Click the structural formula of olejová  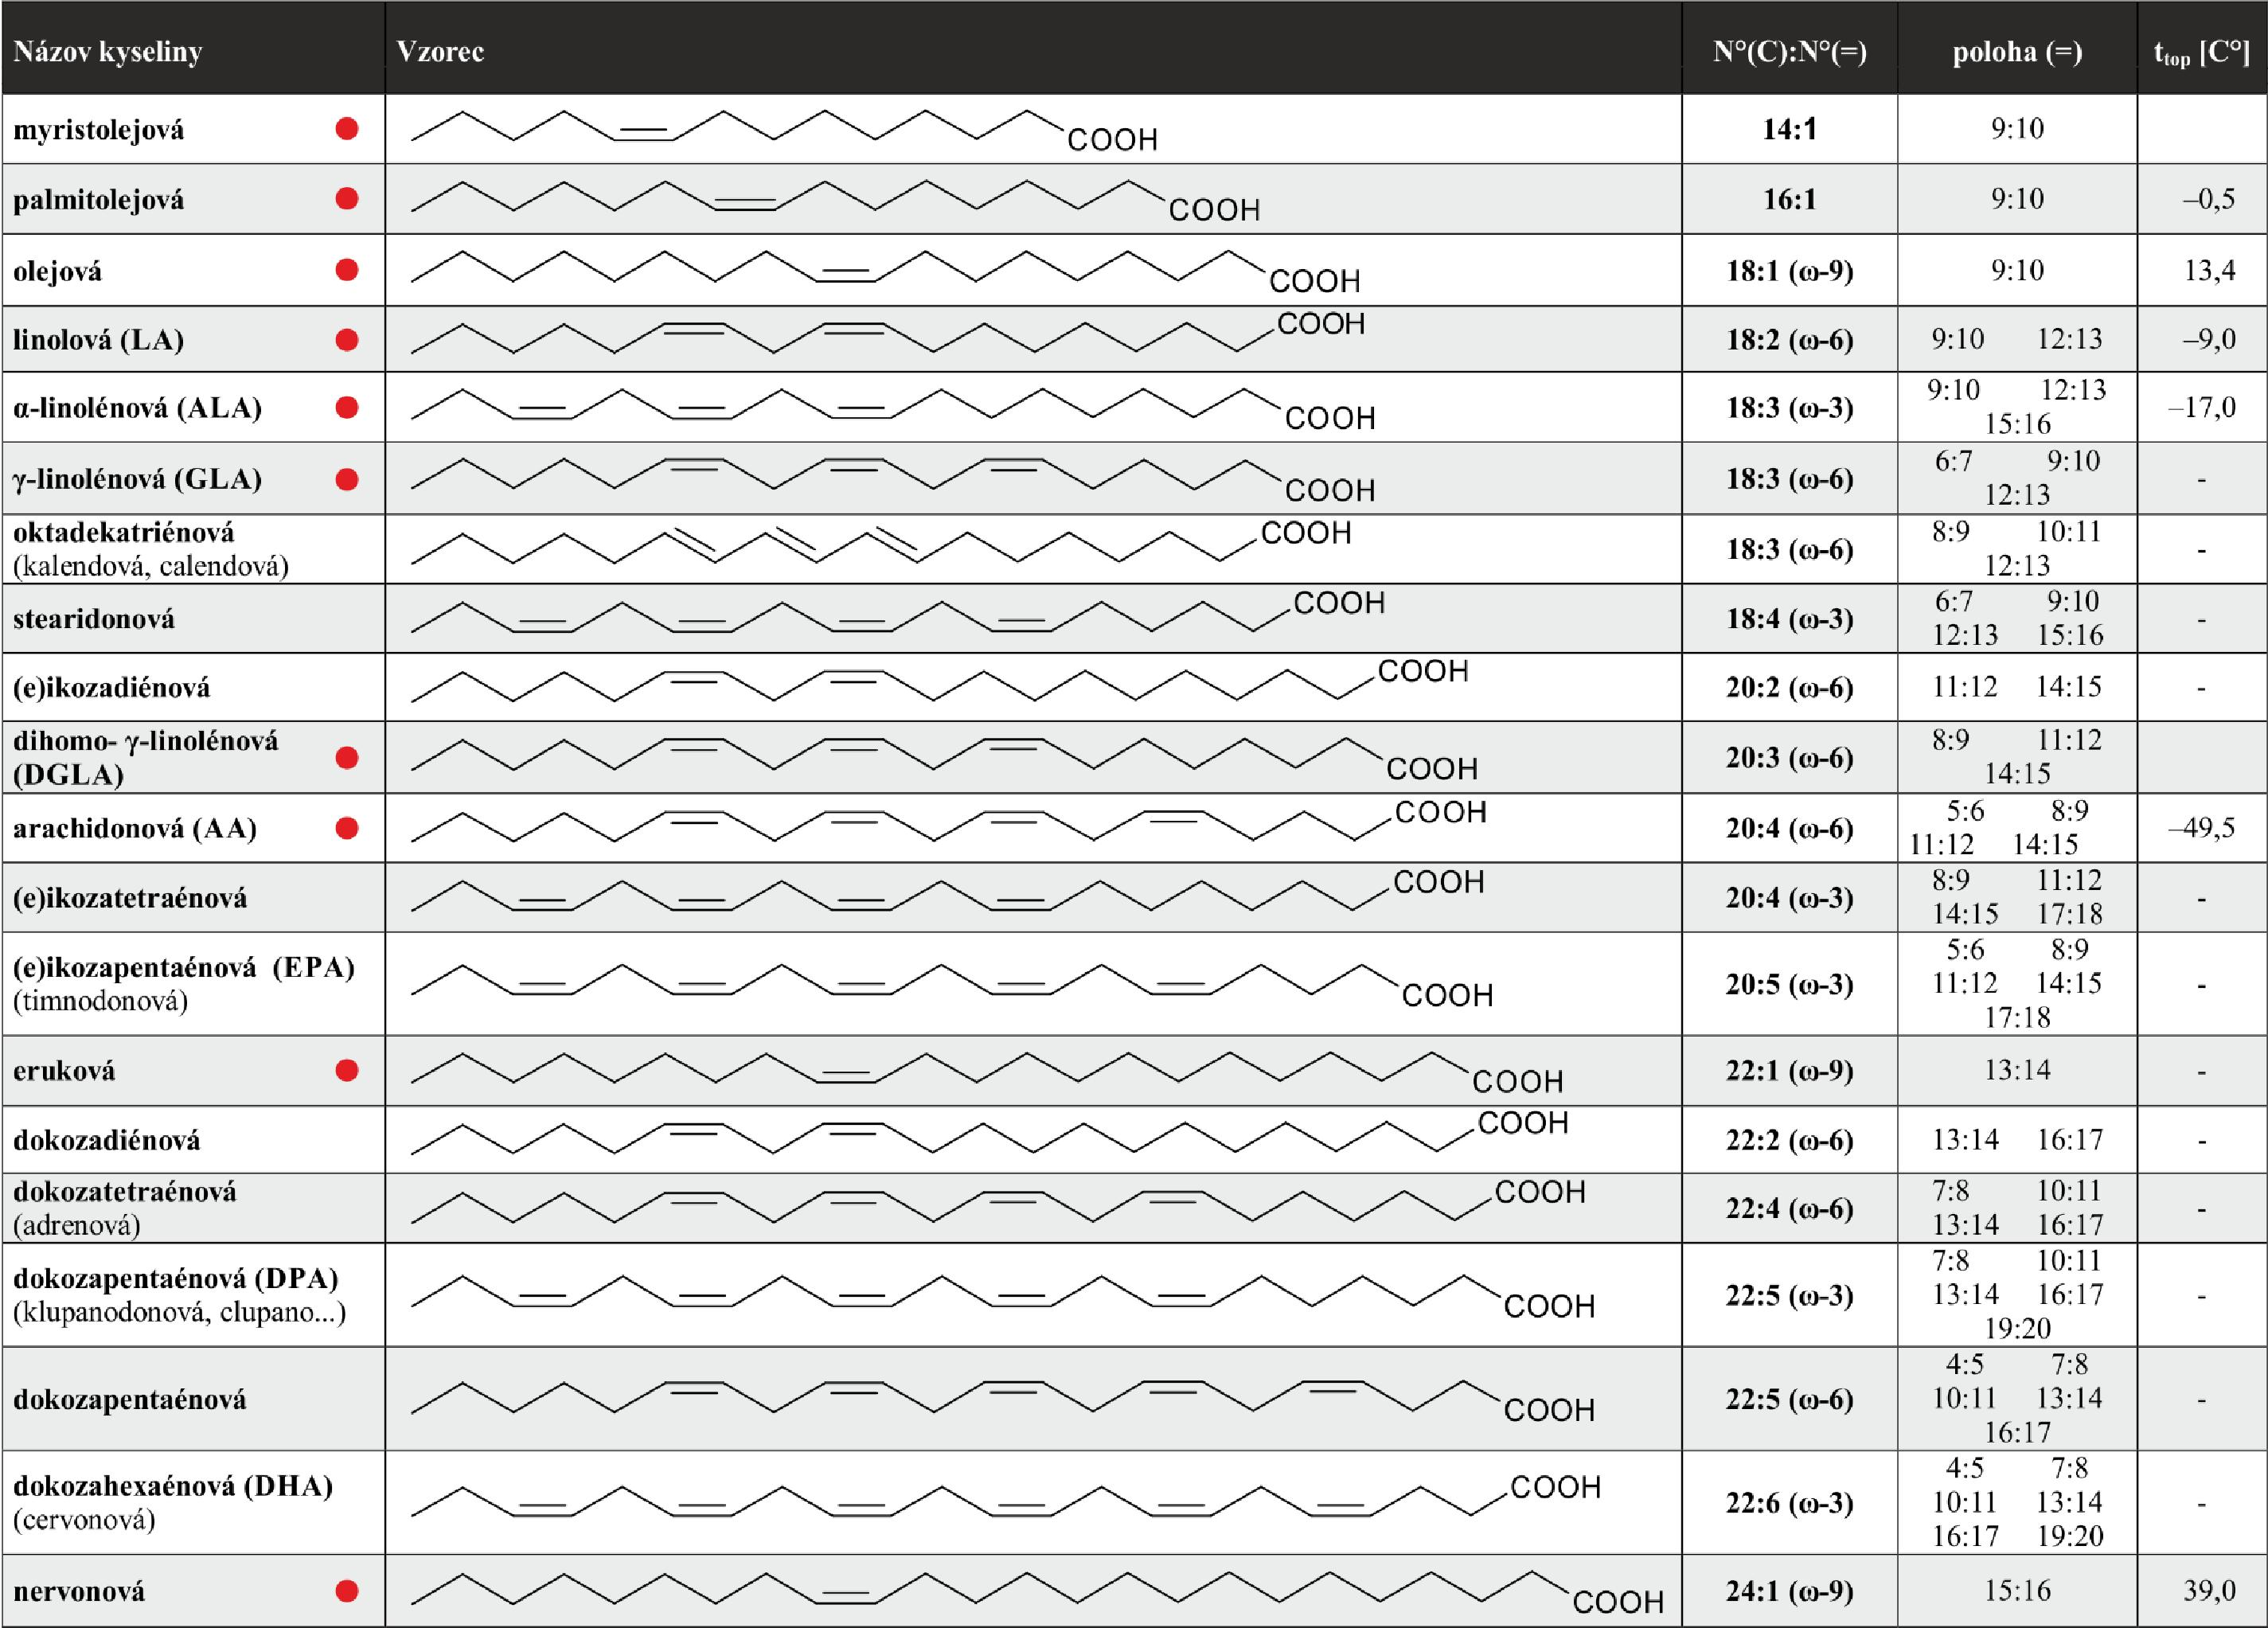886,272
